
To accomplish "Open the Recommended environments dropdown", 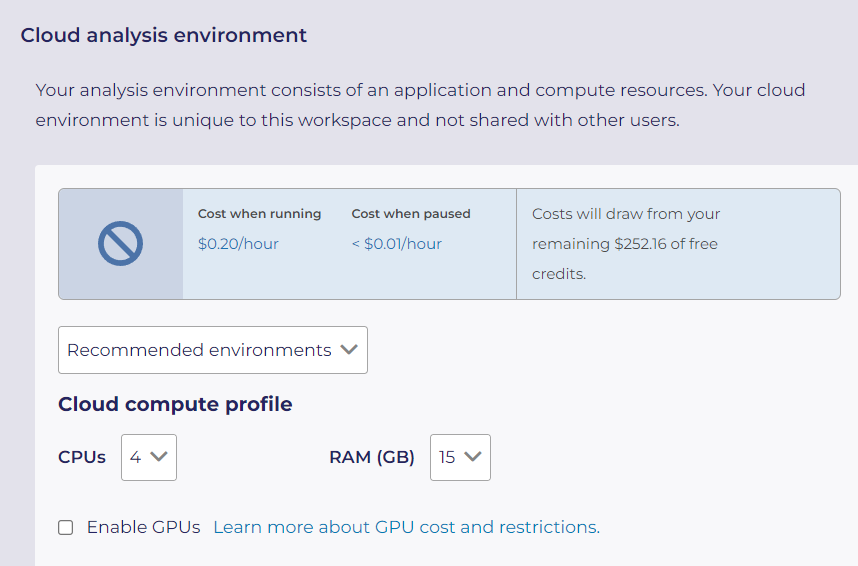I will [213, 350].
